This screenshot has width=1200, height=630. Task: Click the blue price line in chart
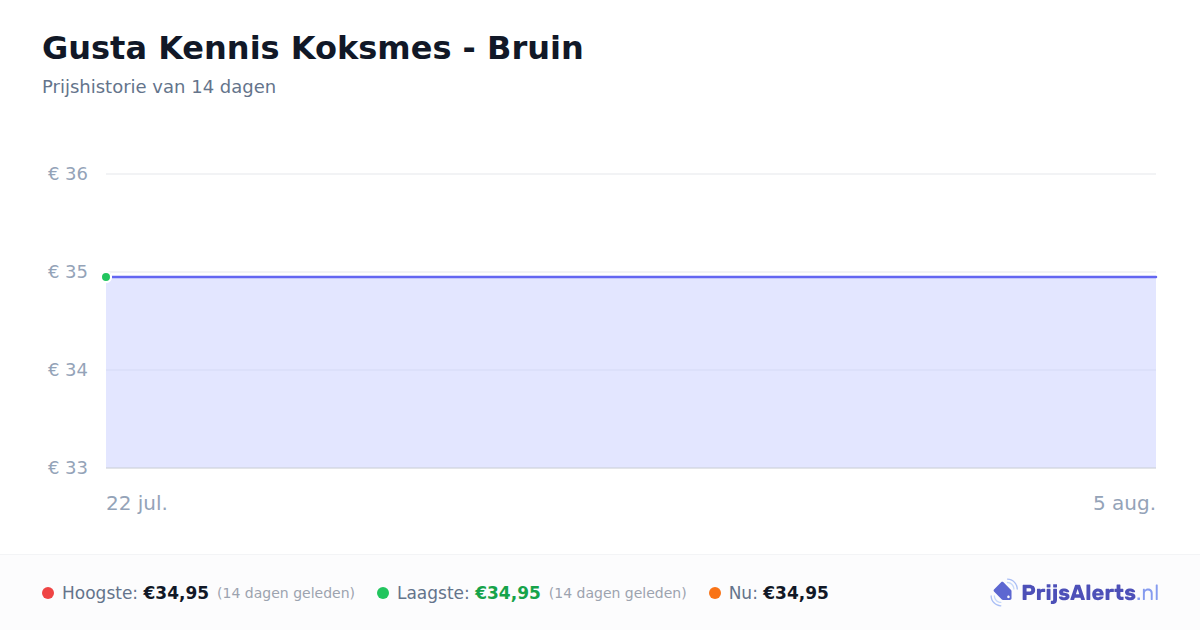click(631, 276)
